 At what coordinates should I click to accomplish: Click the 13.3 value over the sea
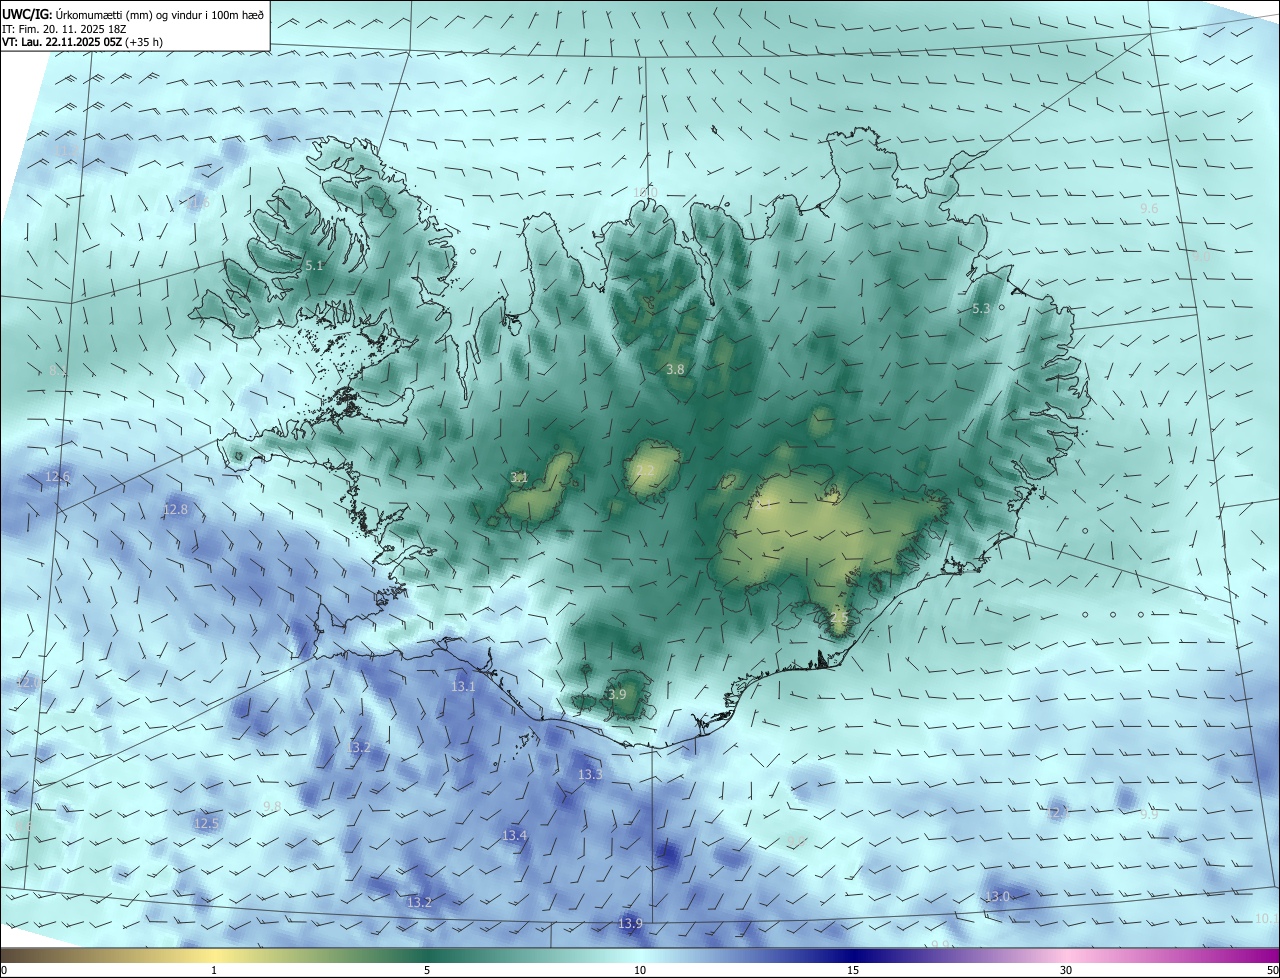pyautogui.click(x=590, y=775)
